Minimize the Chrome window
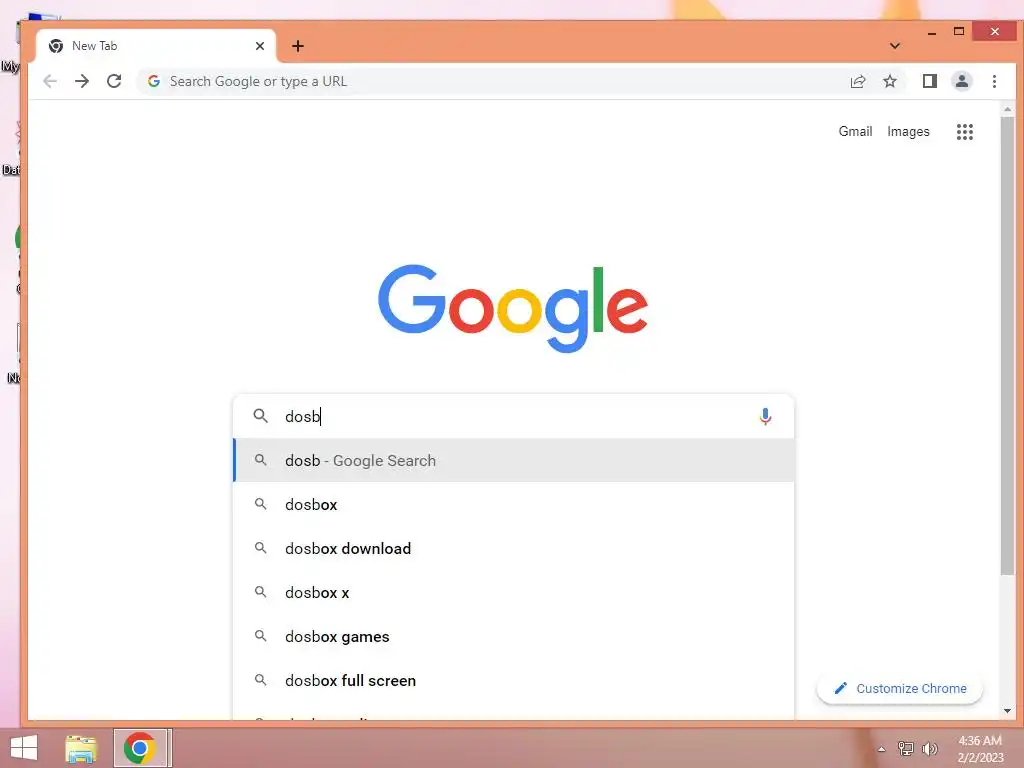This screenshot has width=1024, height=768. (932, 32)
